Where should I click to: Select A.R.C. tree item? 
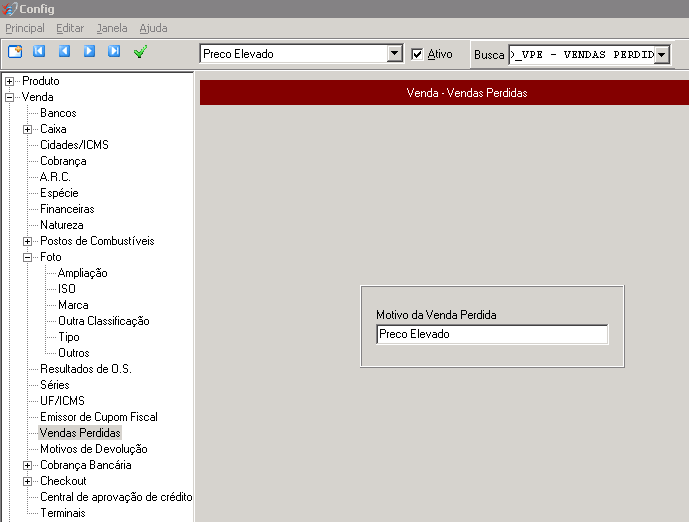[x=55, y=177]
